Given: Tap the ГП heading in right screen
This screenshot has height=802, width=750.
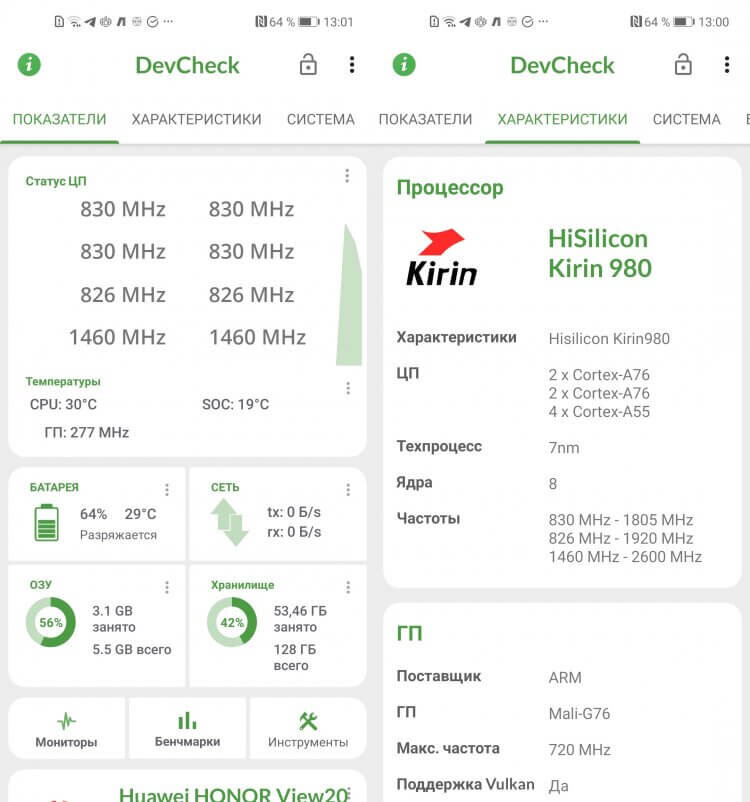Looking at the screenshot, I should (x=409, y=633).
